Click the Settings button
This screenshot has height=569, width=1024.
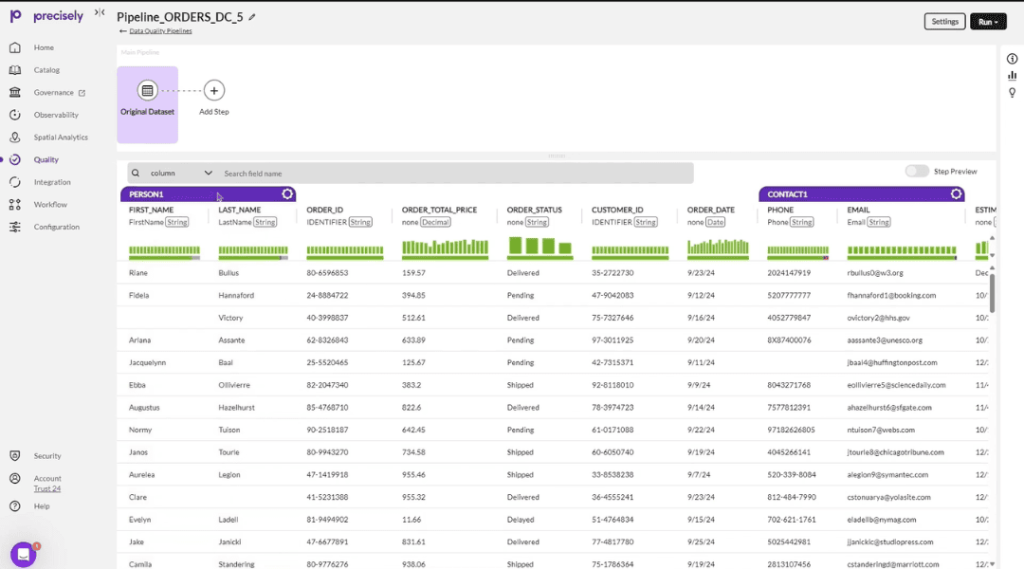pos(944,21)
